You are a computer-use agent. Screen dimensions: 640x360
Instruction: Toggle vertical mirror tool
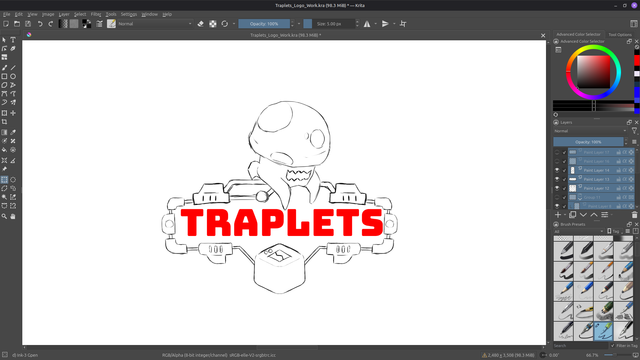point(385,24)
